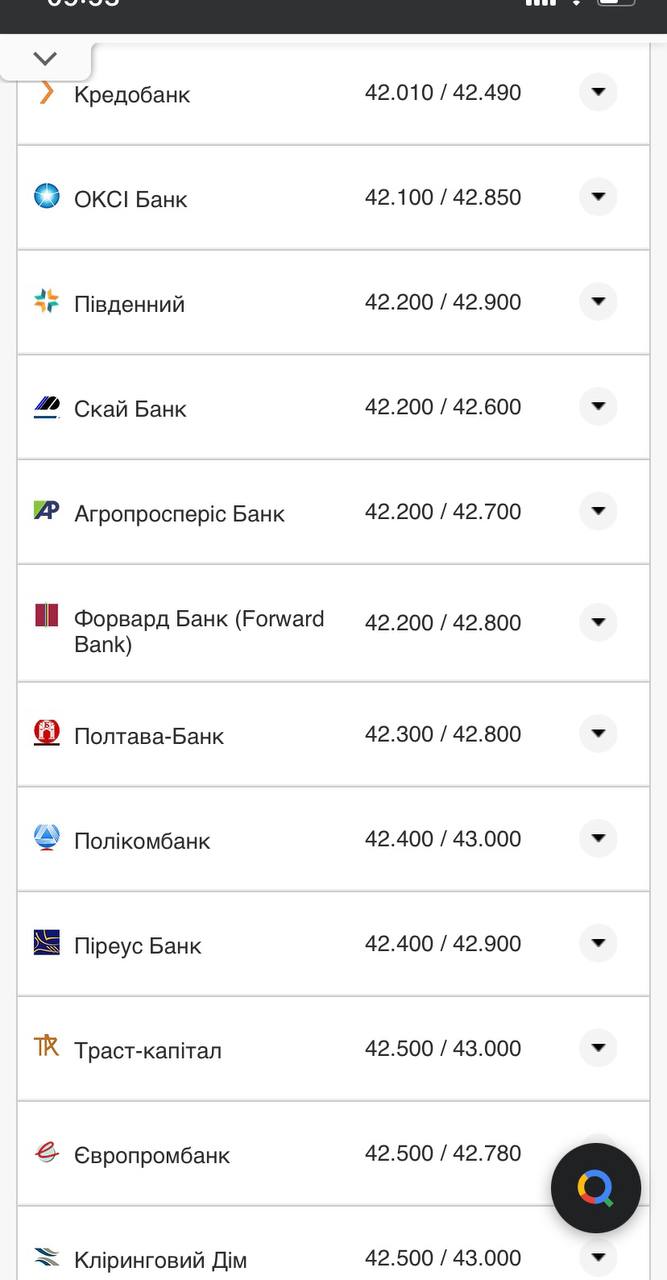Screen dimensions: 667x1280
Task: Open the Піреус Банк dropdown arrow
Action: 598,943
